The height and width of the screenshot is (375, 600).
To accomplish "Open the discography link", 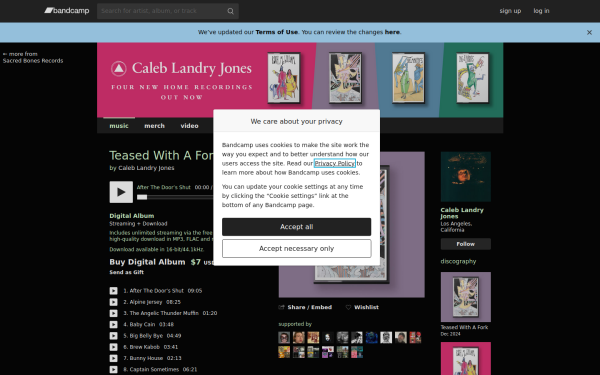I will click(x=458, y=261).
